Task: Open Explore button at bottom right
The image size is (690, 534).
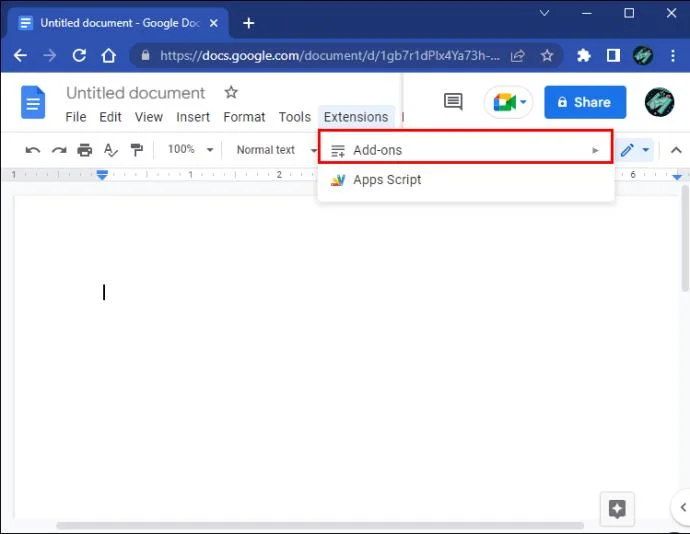Action: 617,509
